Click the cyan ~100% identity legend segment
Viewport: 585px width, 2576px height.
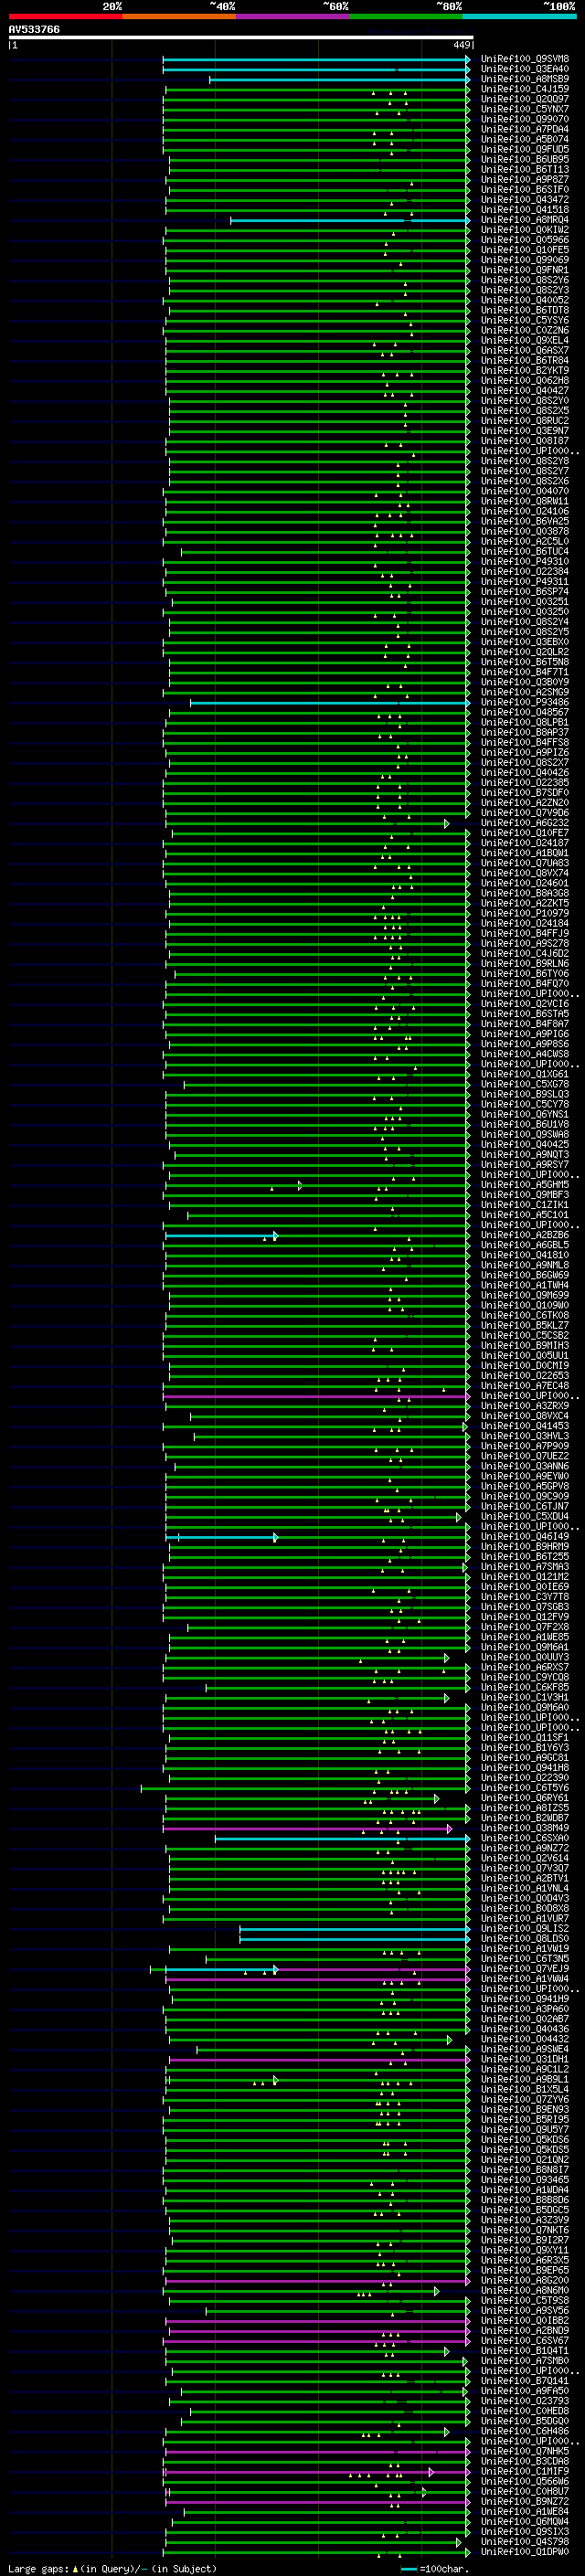(x=520, y=16)
